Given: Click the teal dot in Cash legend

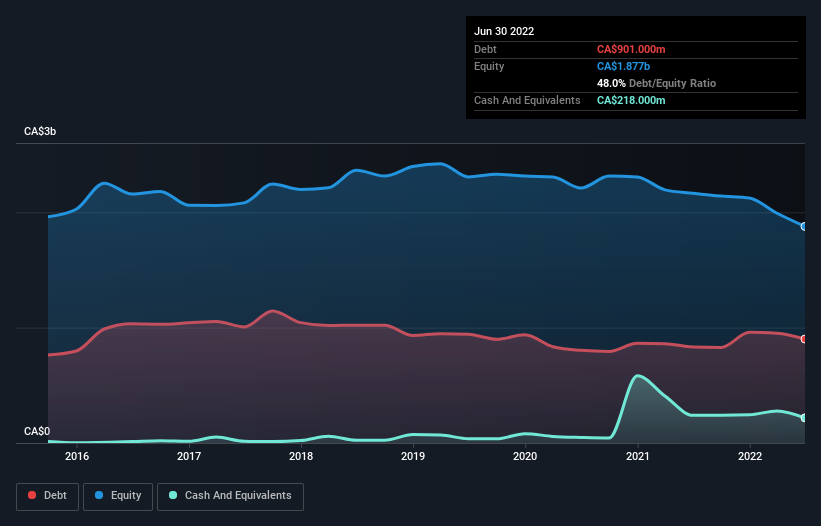Looking at the screenshot, I should [173, 495].
